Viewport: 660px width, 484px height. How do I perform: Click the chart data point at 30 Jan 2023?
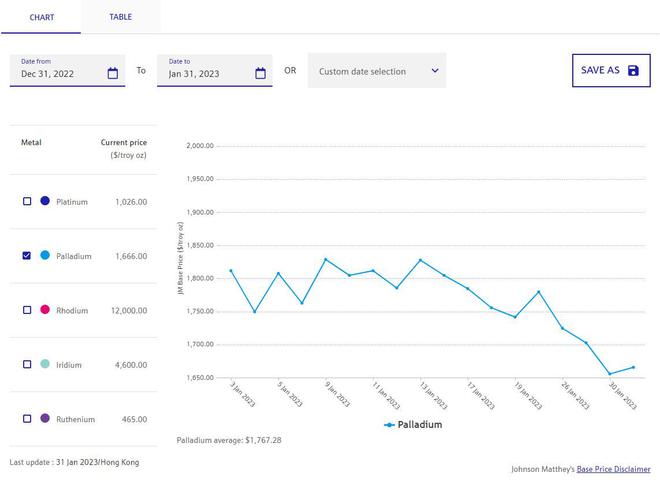pyautogui.click(x=610, y=374)
